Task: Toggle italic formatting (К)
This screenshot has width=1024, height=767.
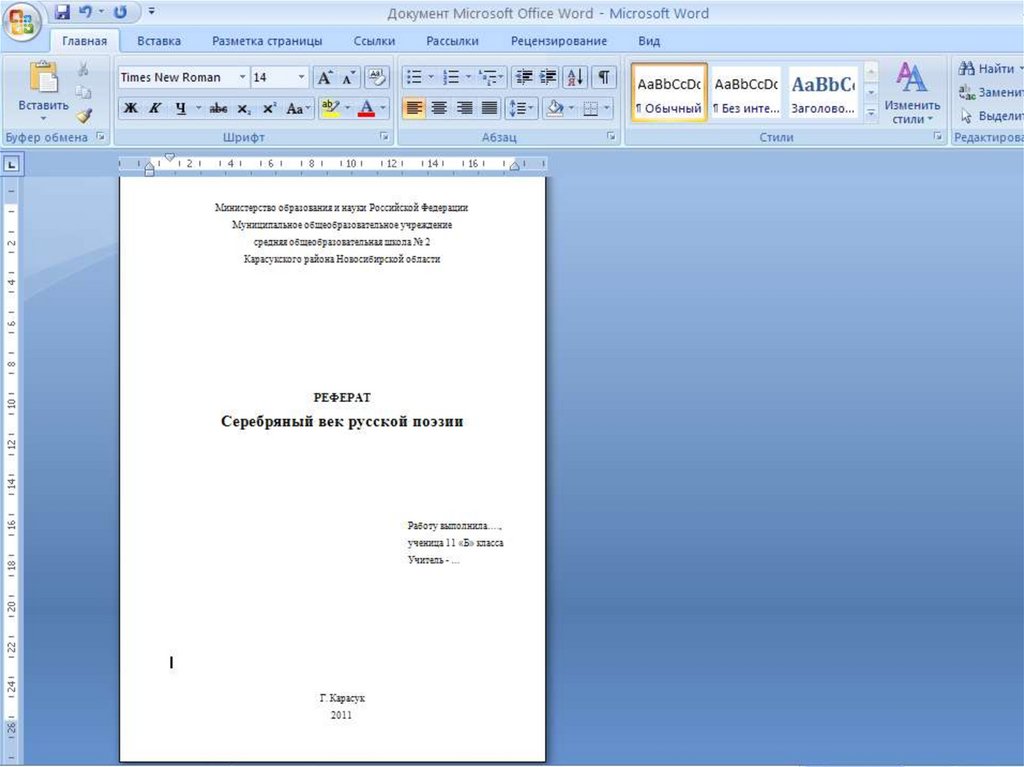Action: tap(155, 108)
